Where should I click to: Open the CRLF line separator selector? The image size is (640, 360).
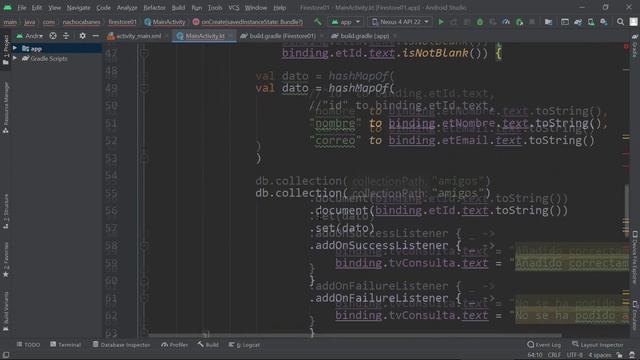coord(554,355)
